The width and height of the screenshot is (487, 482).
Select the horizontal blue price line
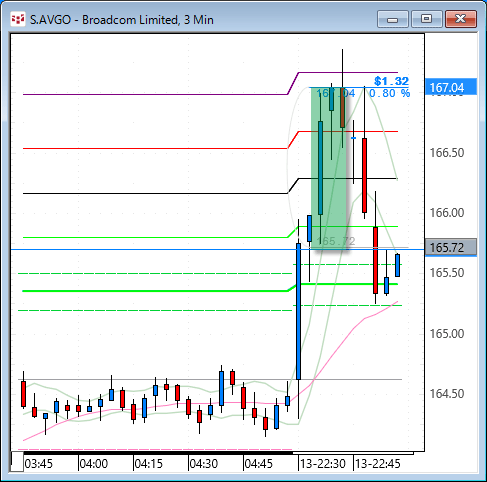(x=217, y=249)
